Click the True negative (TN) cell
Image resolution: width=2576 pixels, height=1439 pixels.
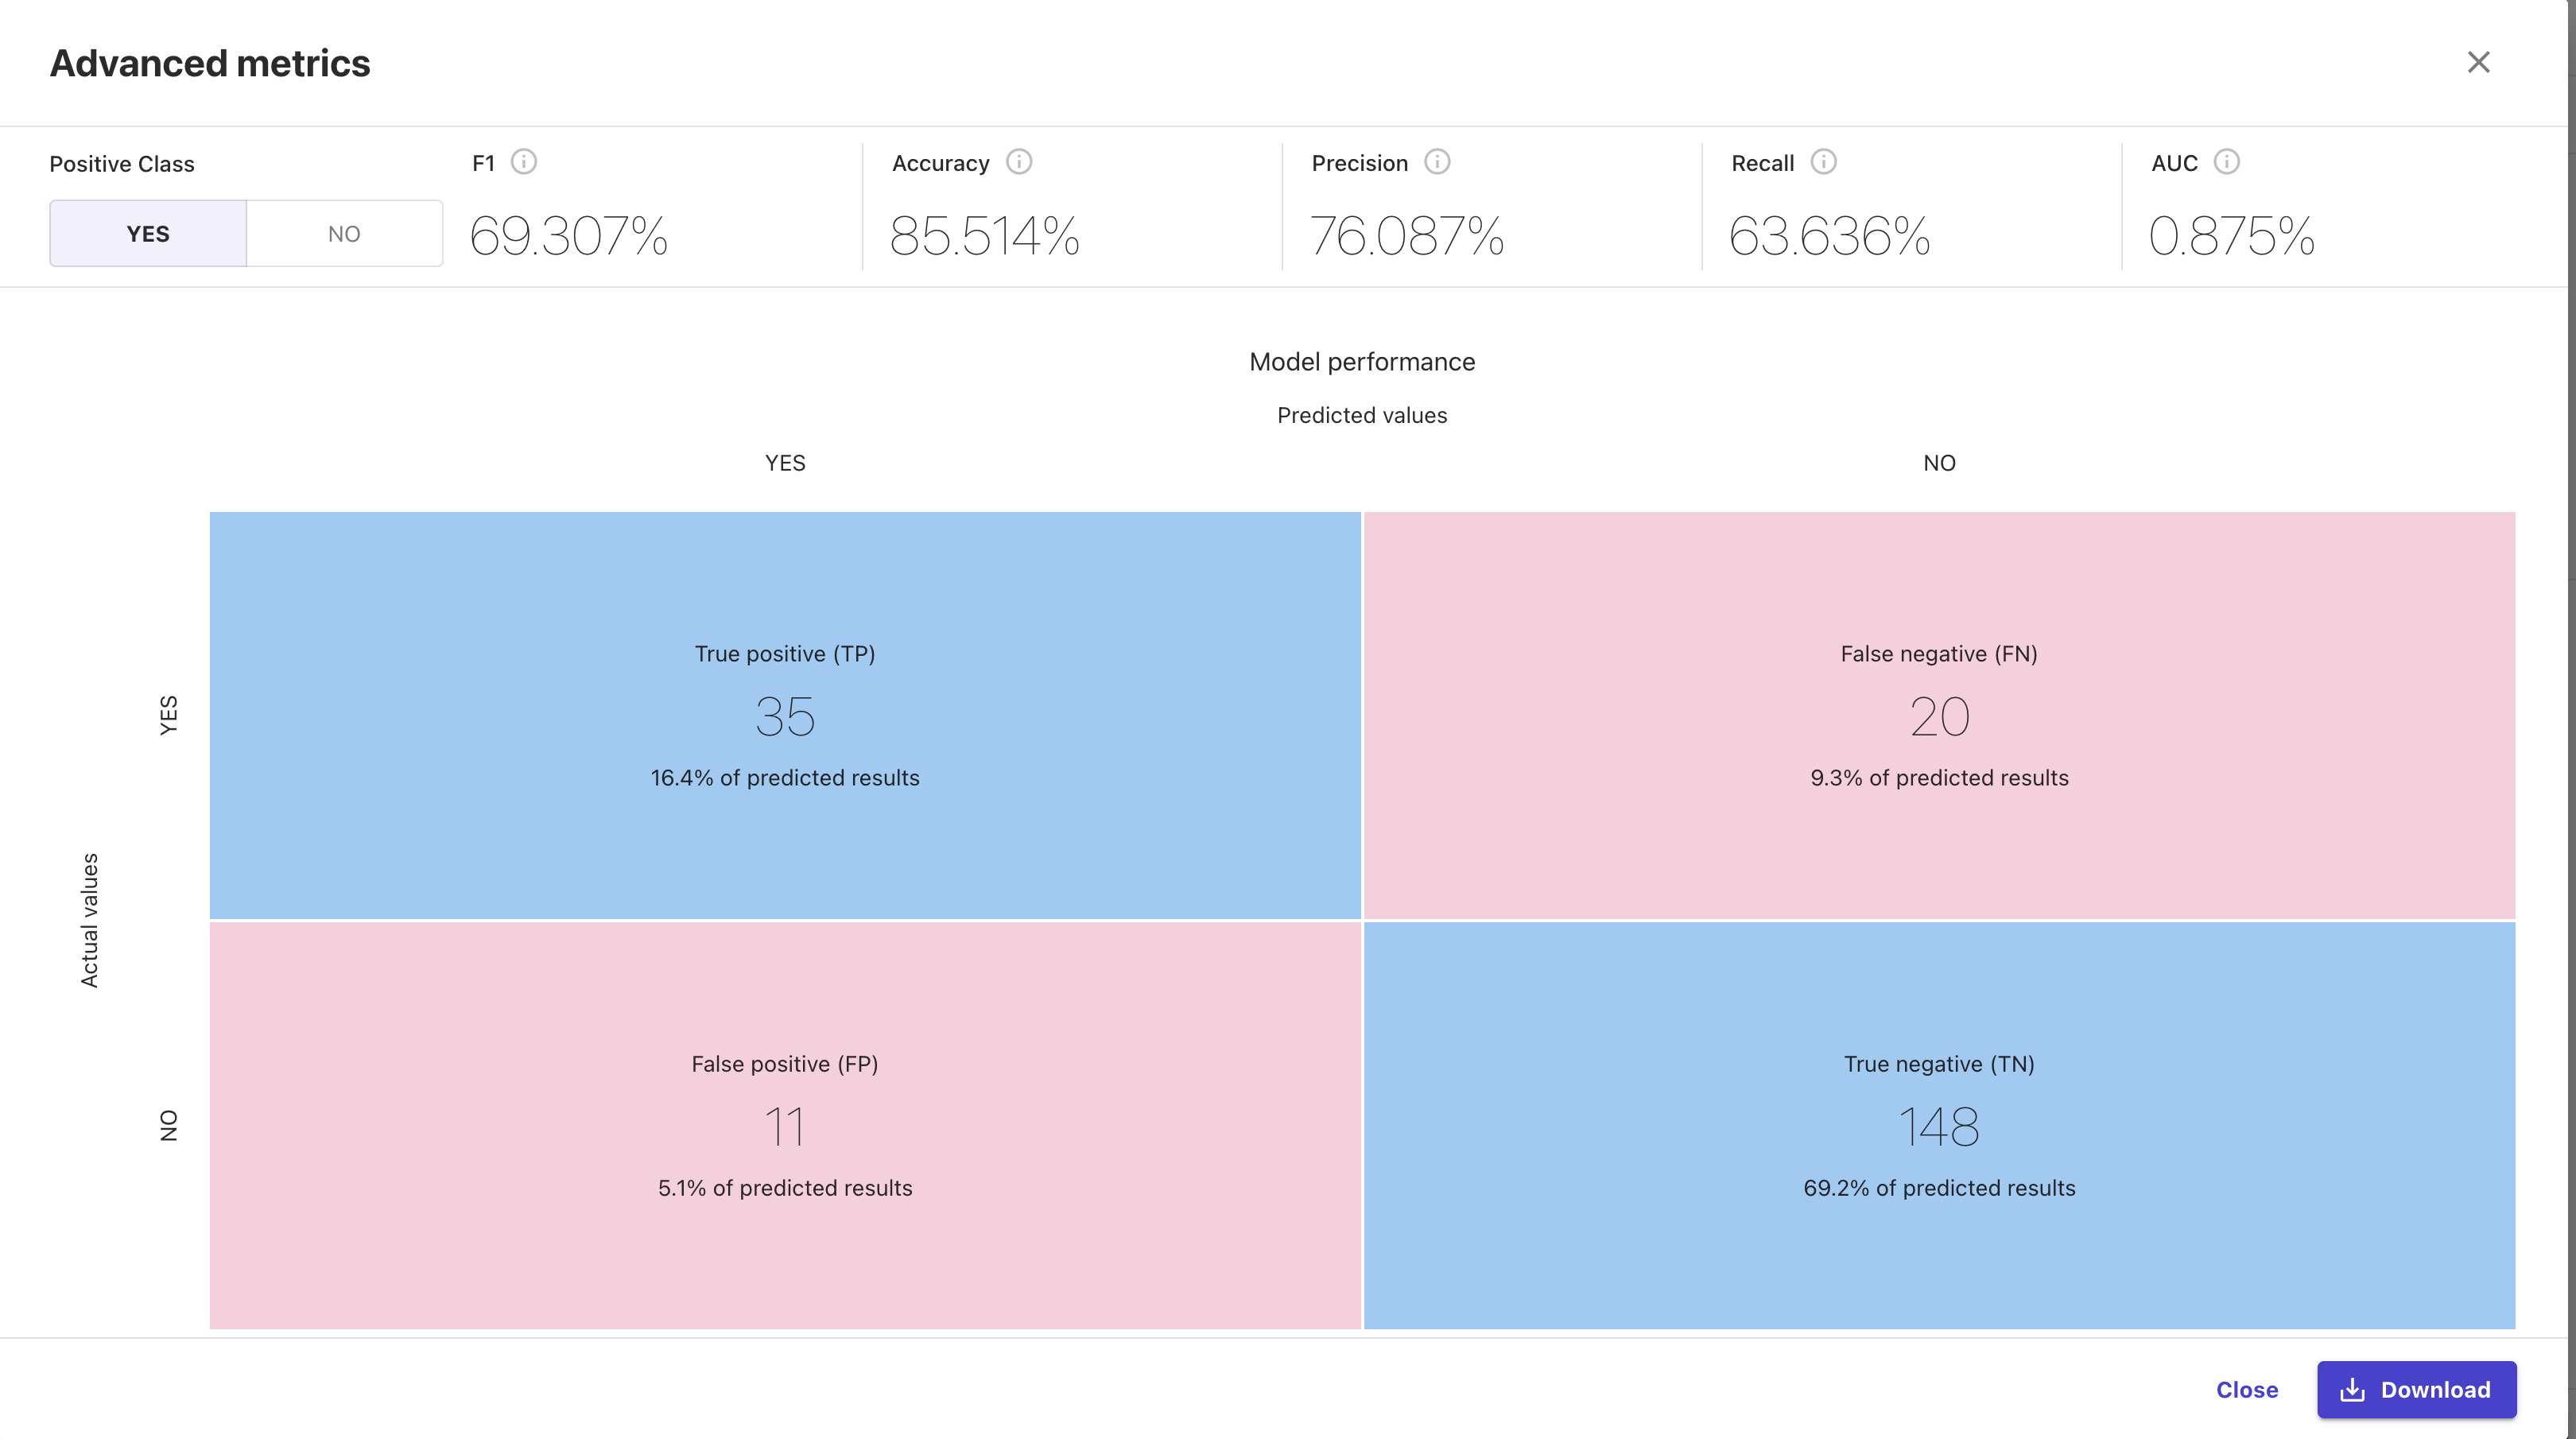[1938, 1125]
